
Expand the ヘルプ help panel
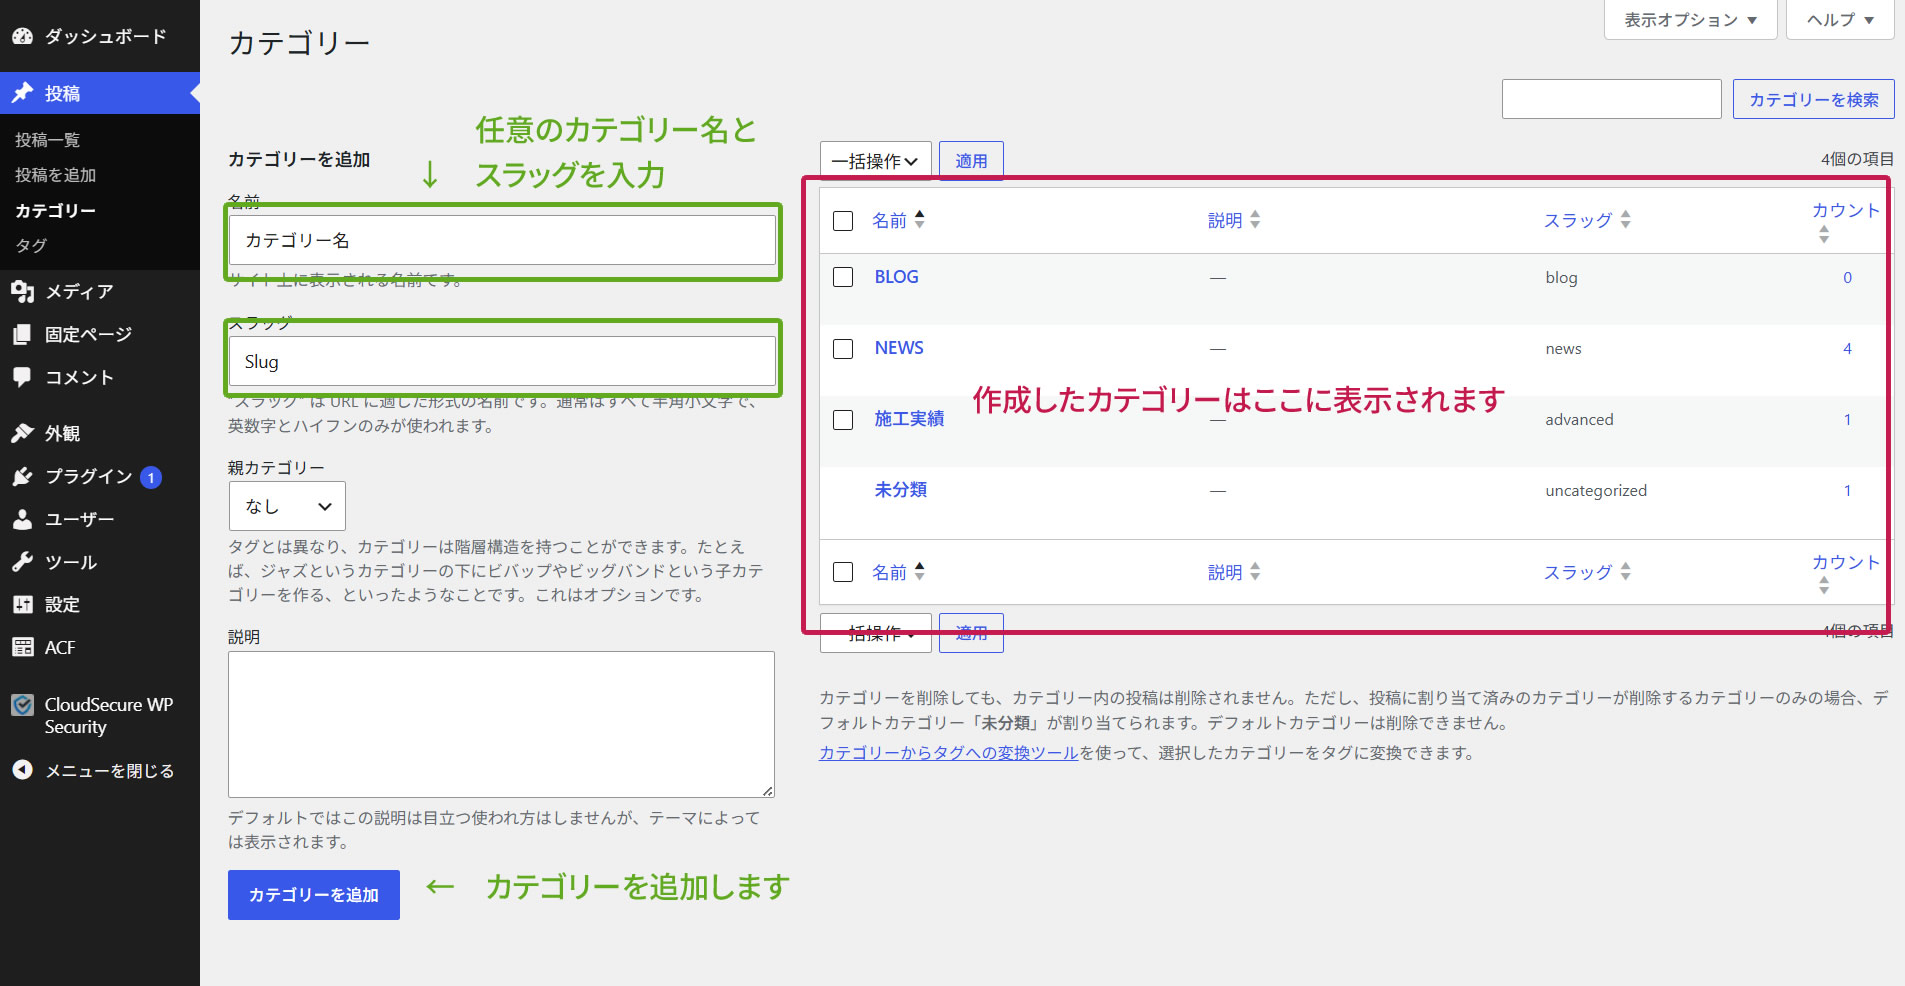[1840, 20]
